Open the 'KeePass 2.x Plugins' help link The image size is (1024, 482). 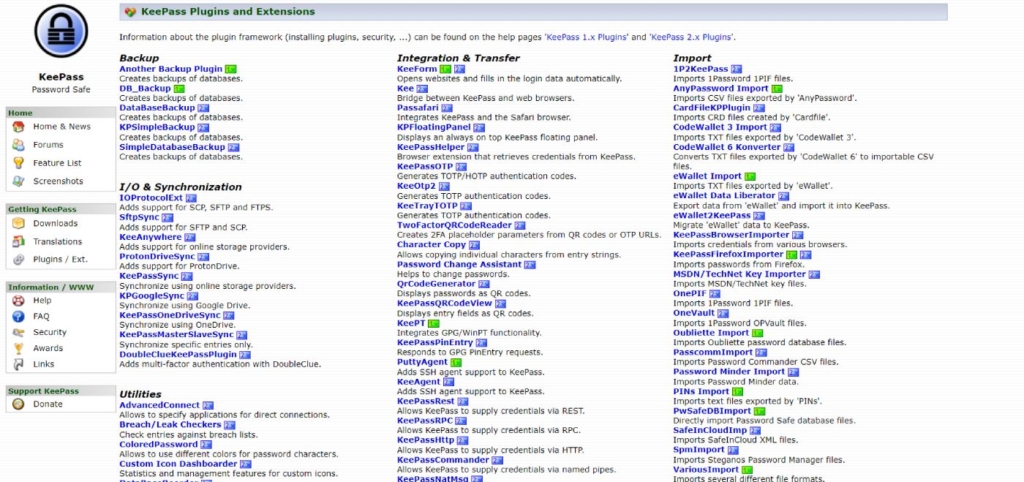690,37
